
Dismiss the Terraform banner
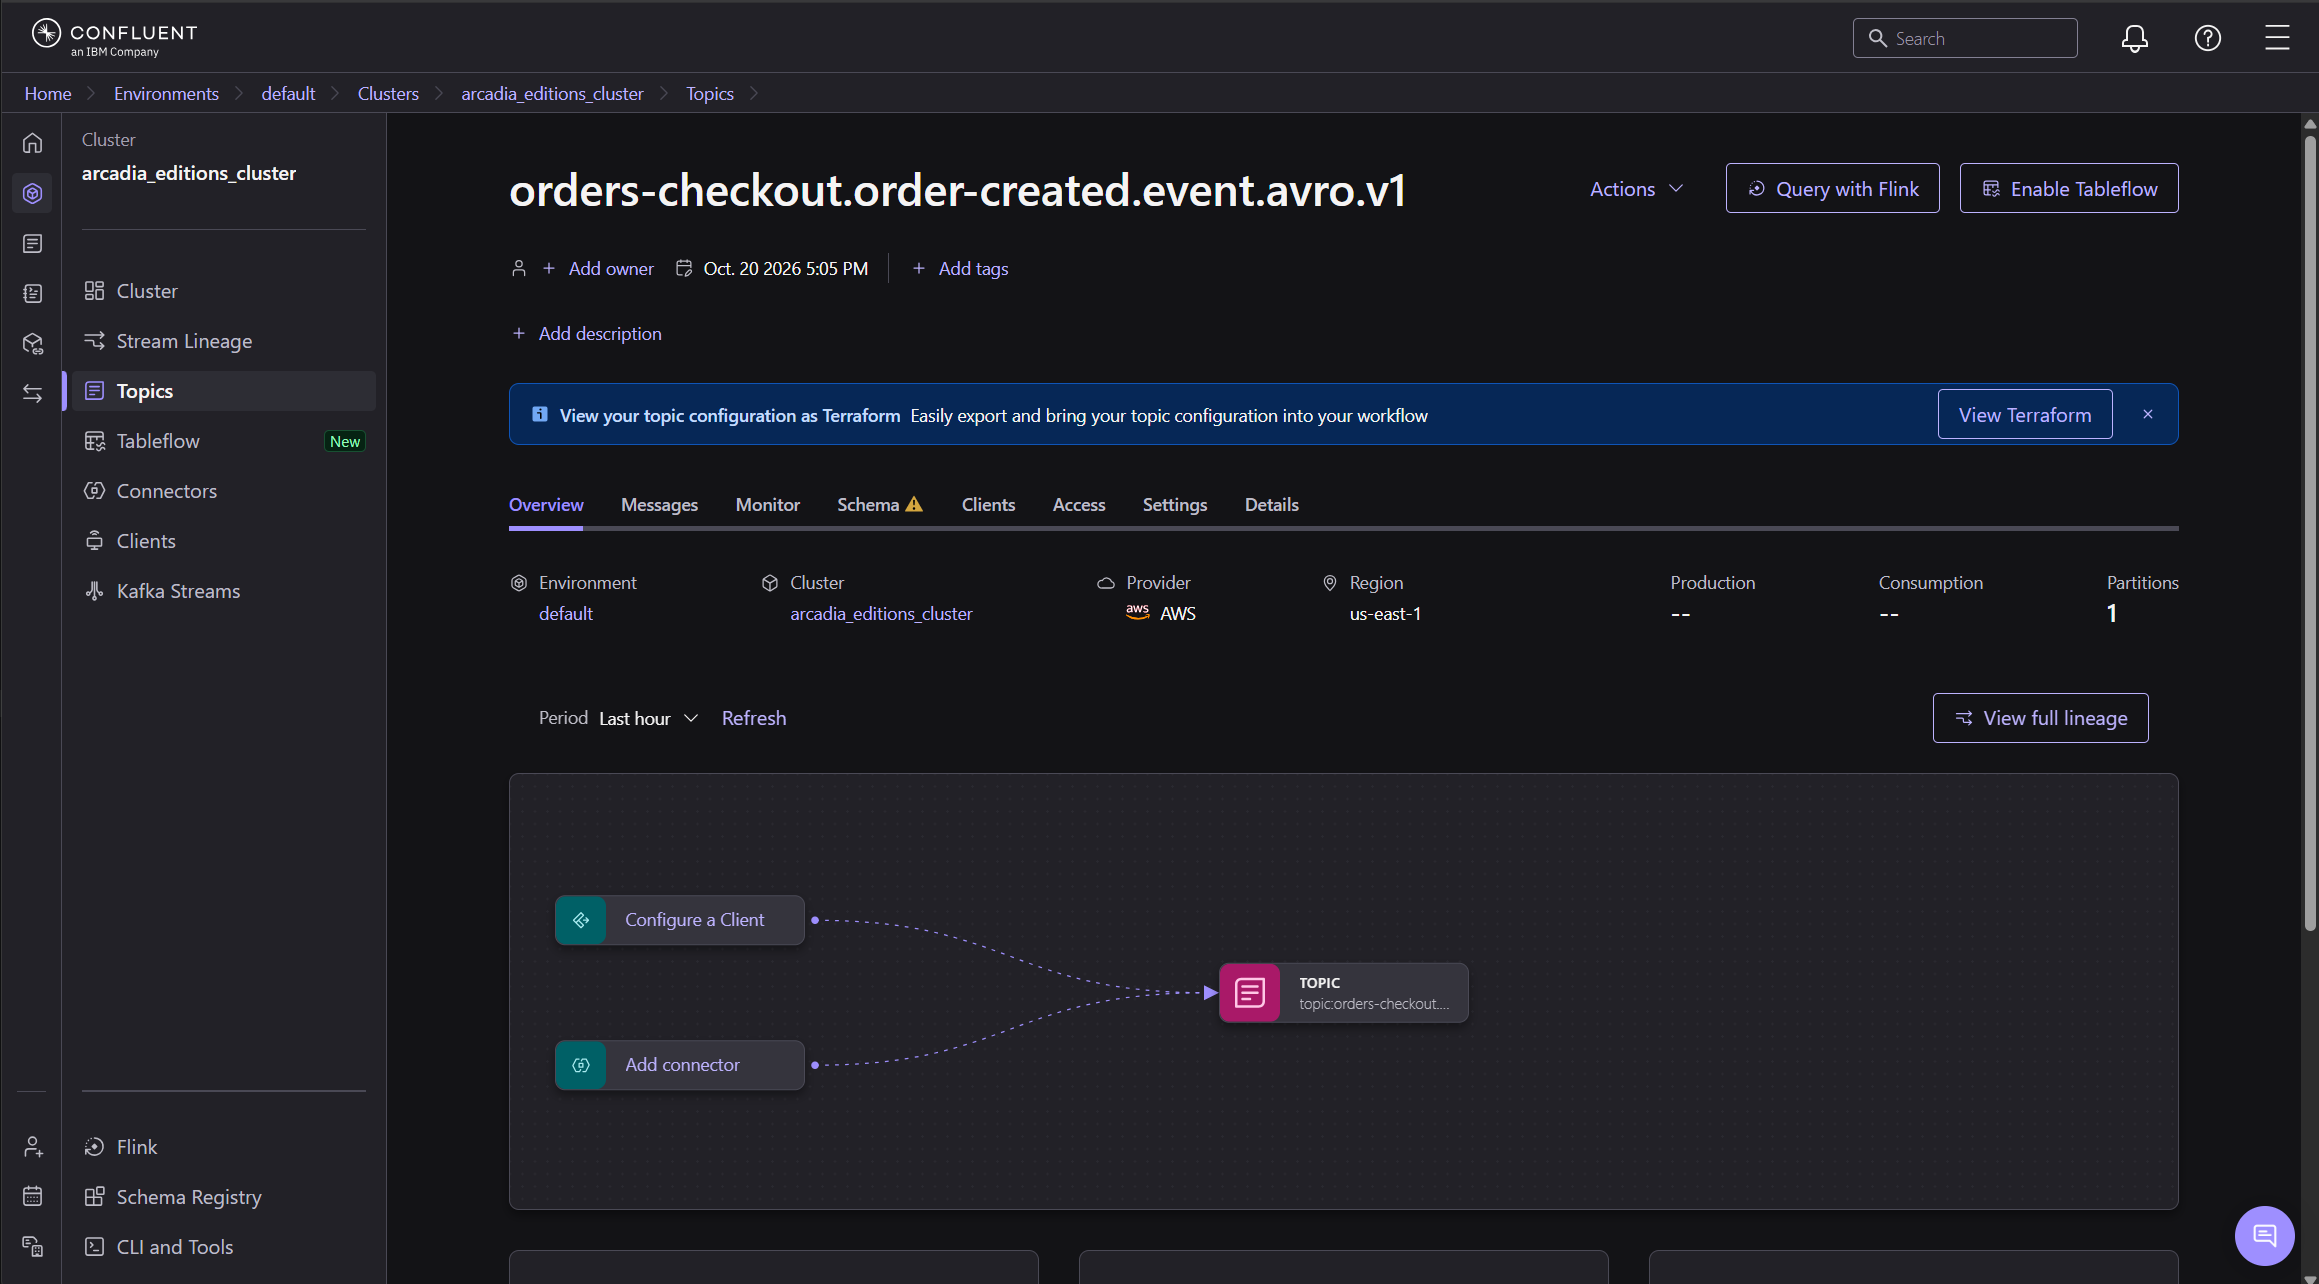point(2147,414)
